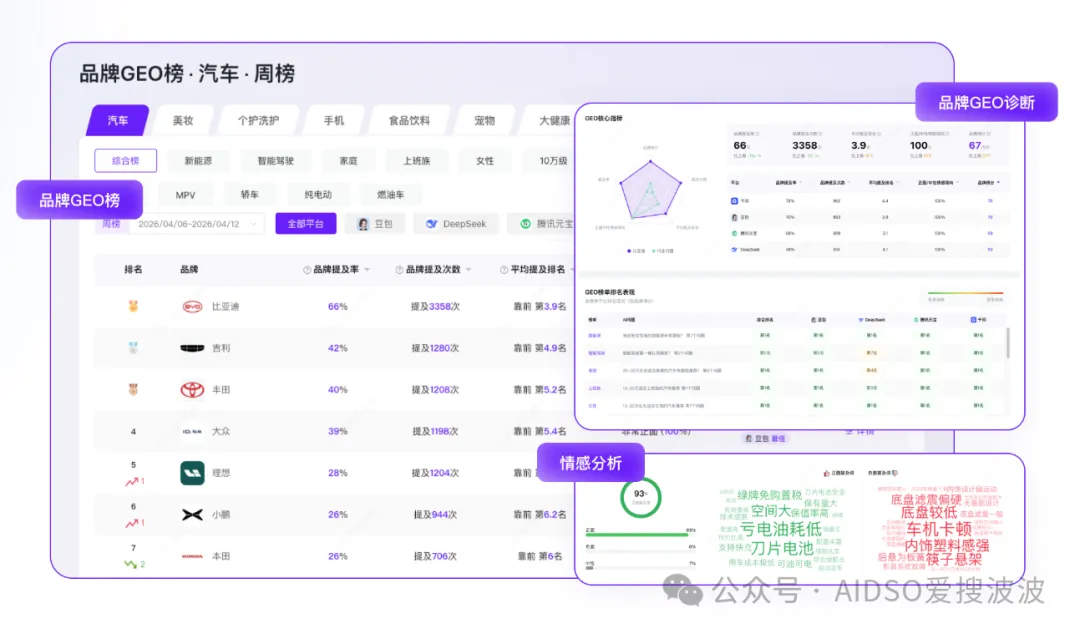The height and width of the screenshot is (634, 1080).
Task: Click the GEO核心指标 radar chart
Action: (650, 191)
